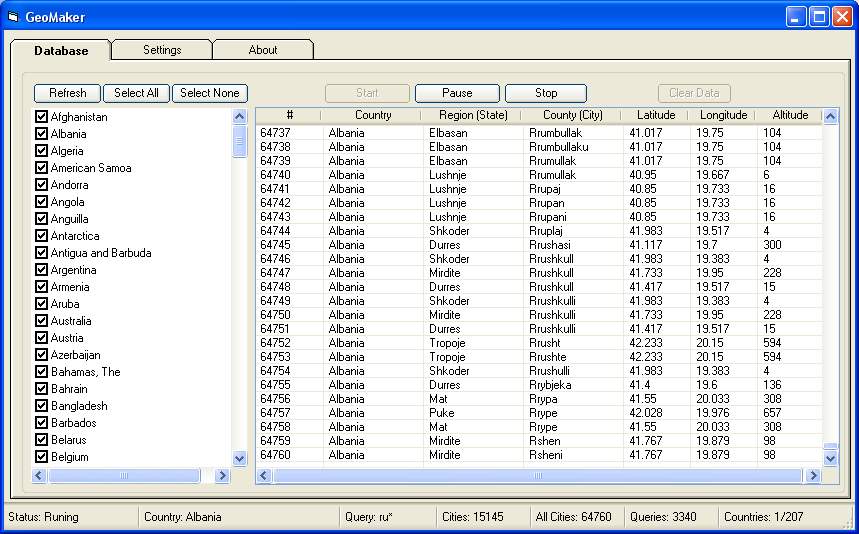Stop the data collection
This screenshot has height=534, width=859.
(x=546, y=93)
